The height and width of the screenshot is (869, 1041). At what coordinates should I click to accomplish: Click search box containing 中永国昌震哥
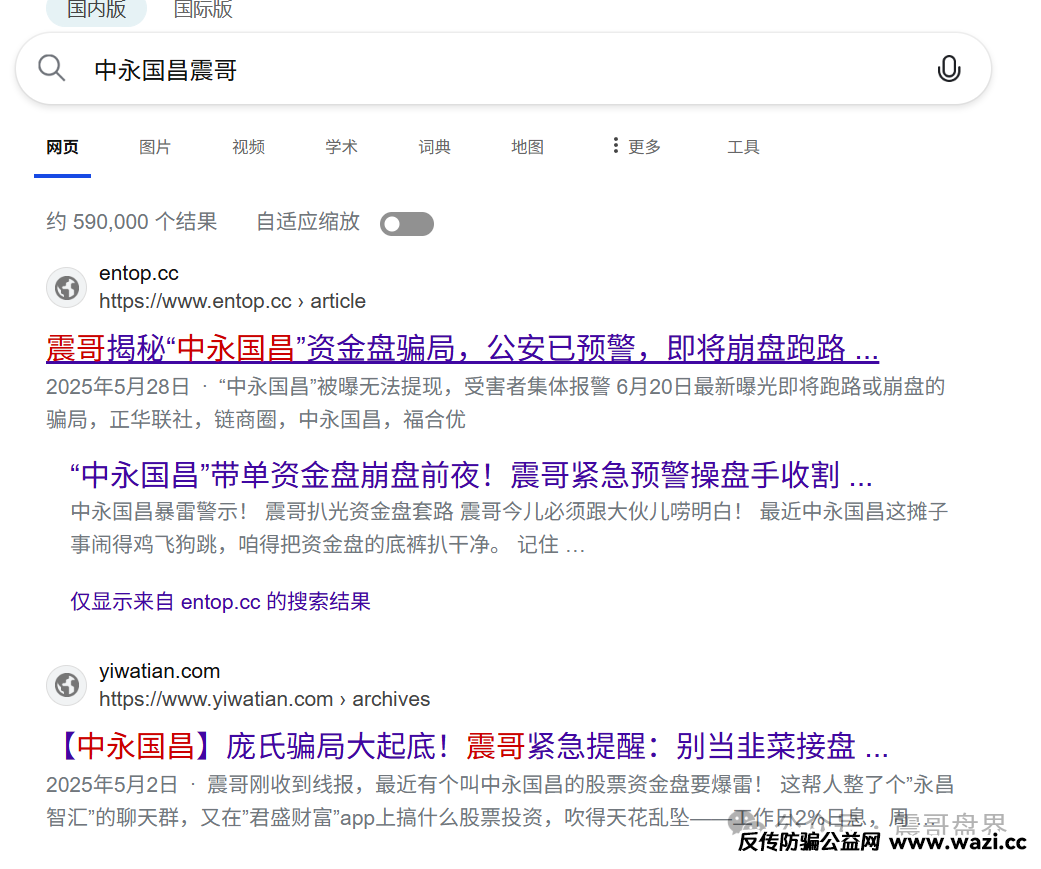point(503,68)
